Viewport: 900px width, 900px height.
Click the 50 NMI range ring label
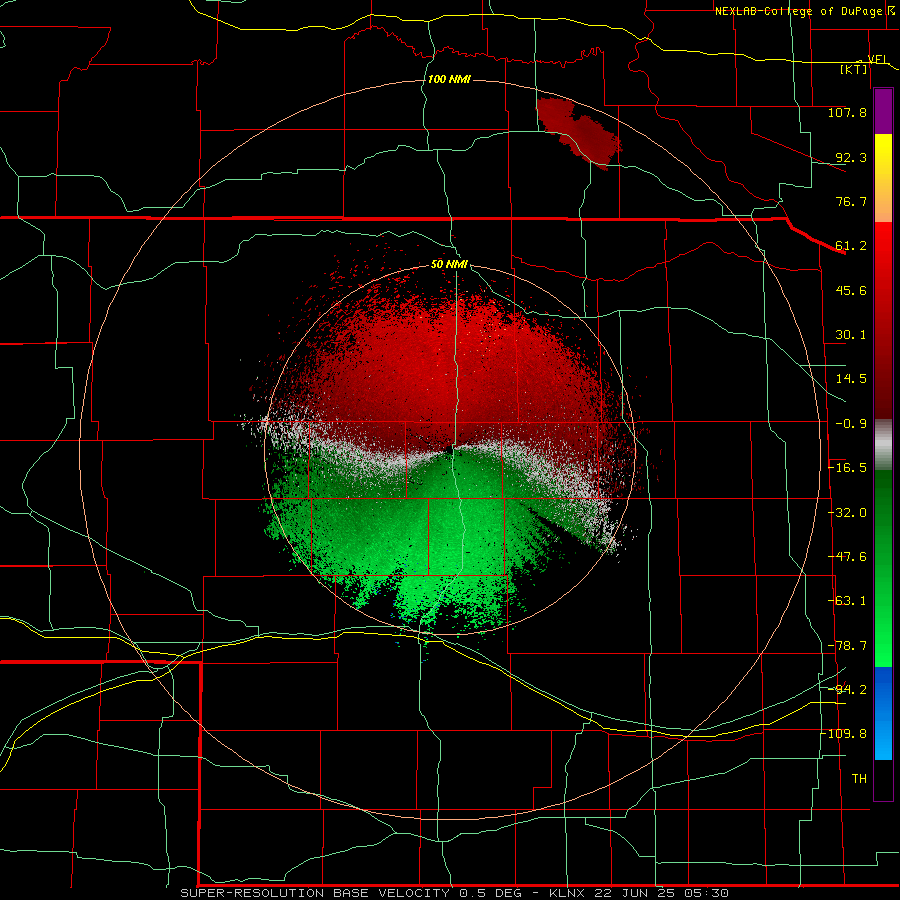point(449,265)
